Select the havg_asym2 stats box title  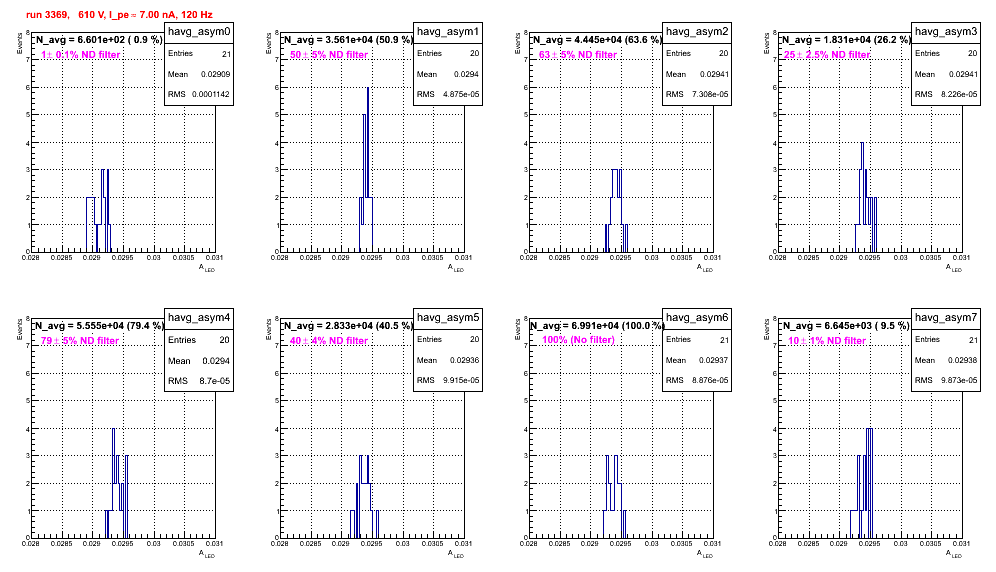(x=697, y=32)
